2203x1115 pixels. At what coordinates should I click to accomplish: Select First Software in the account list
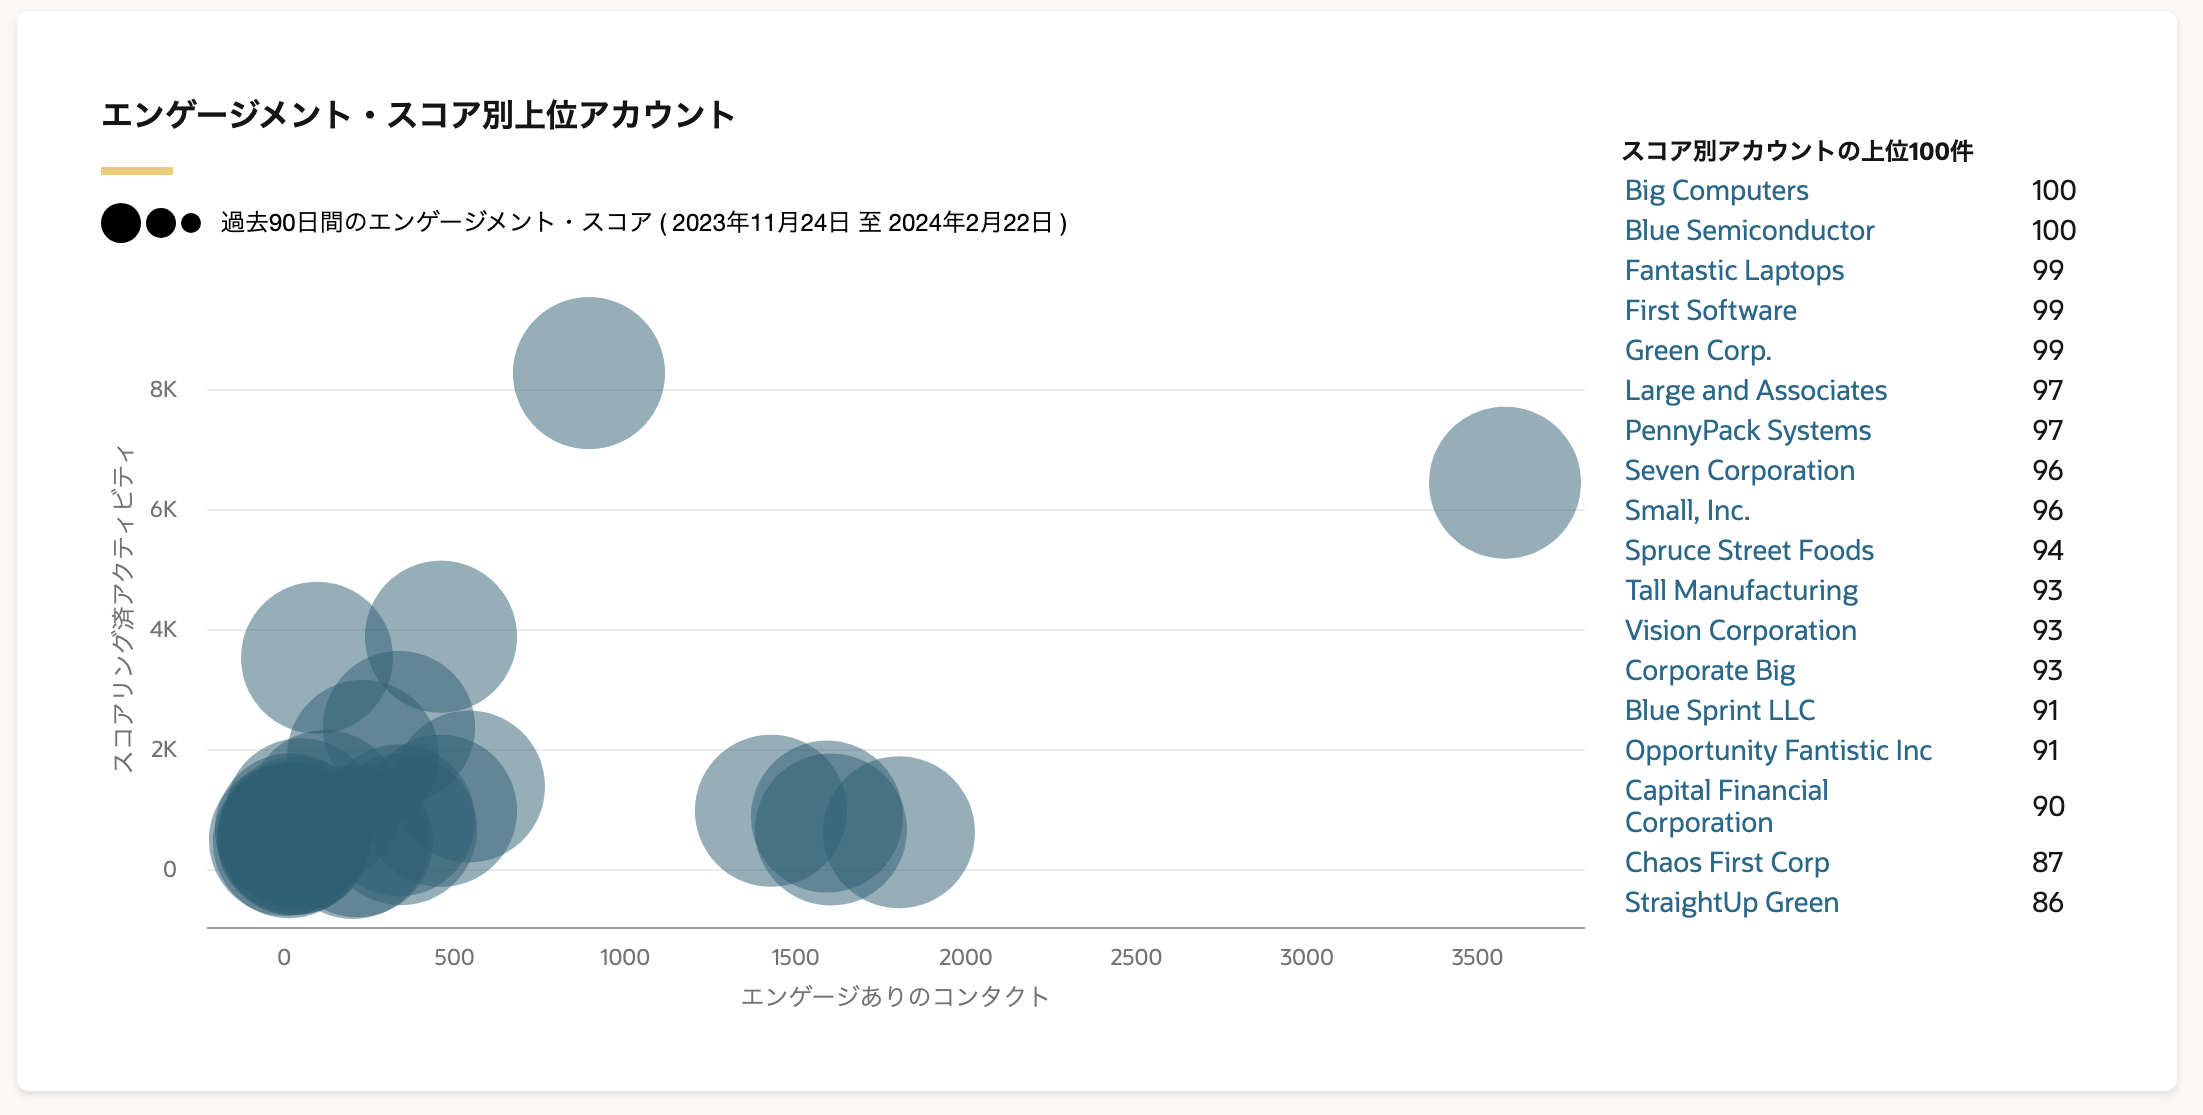(1710, 310)
